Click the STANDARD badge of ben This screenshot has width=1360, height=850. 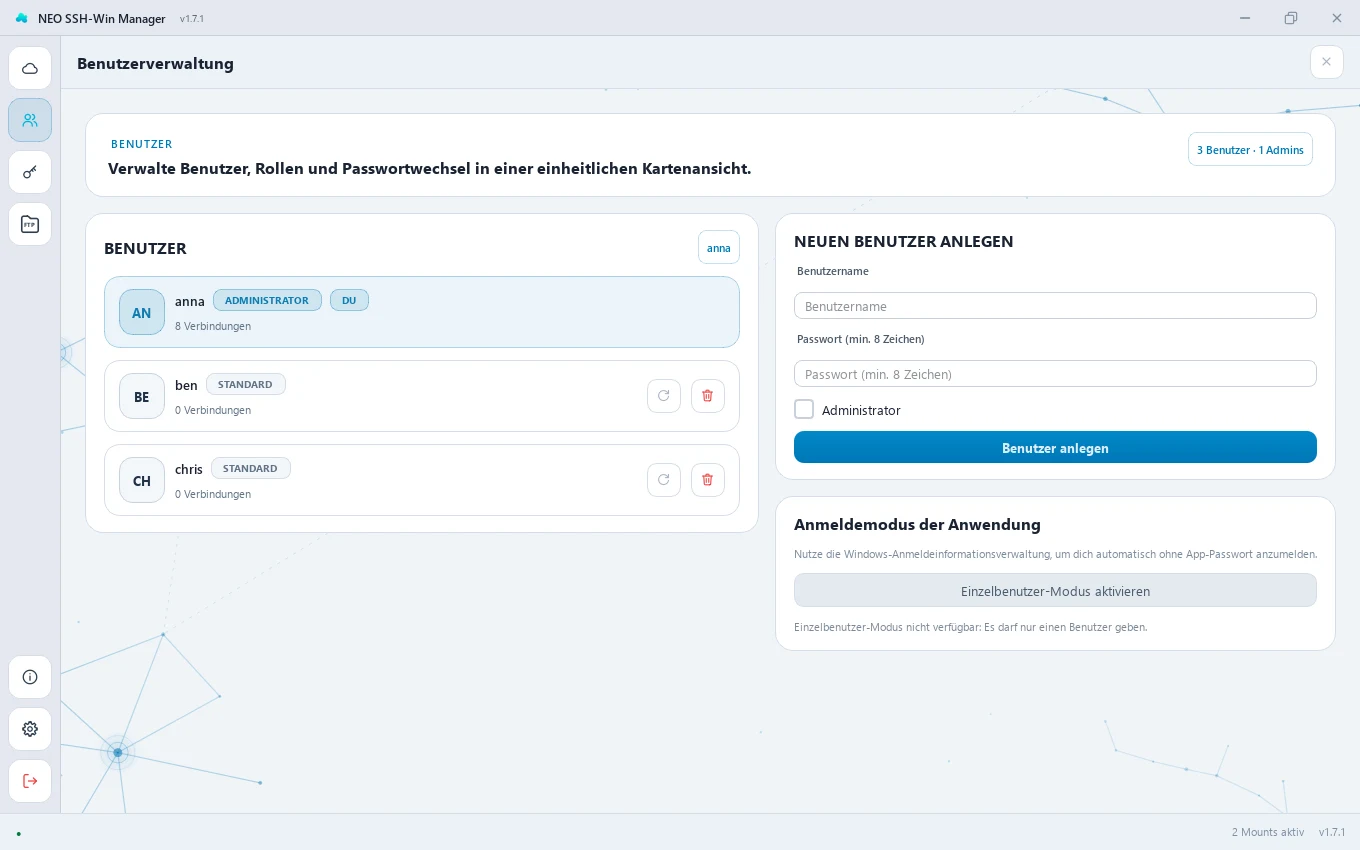click(246, 384)
